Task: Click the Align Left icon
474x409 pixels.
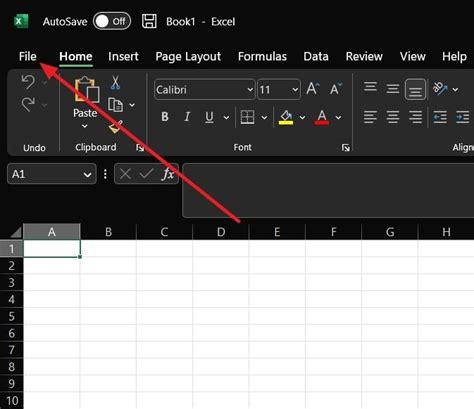Action: [x=370, y=117]
